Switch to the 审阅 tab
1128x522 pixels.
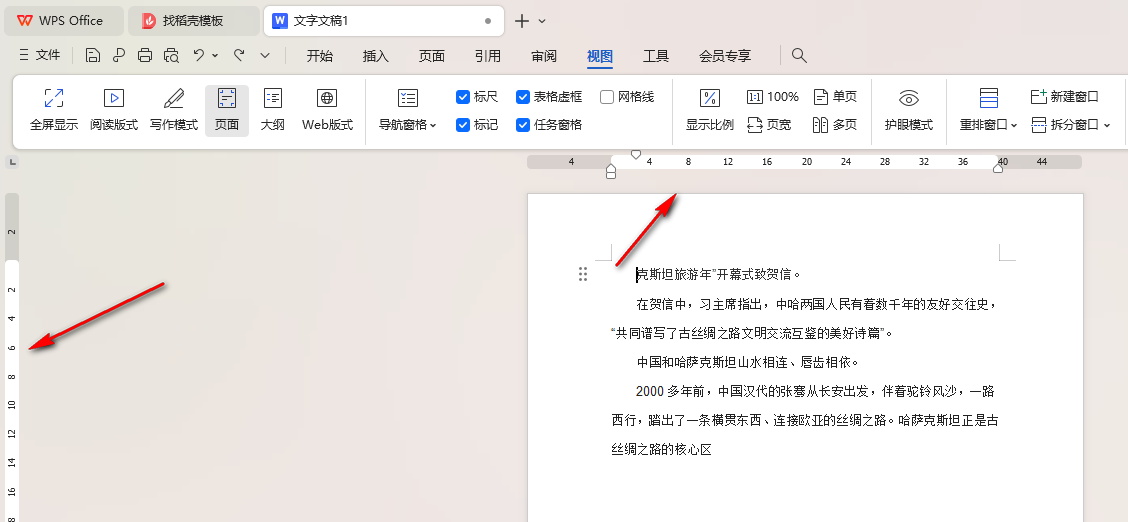click(544, 56)
